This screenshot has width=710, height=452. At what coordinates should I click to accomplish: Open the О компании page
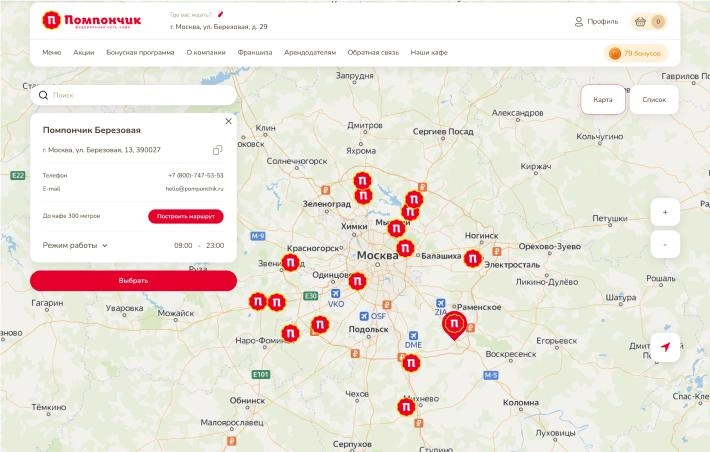point(206,53)
